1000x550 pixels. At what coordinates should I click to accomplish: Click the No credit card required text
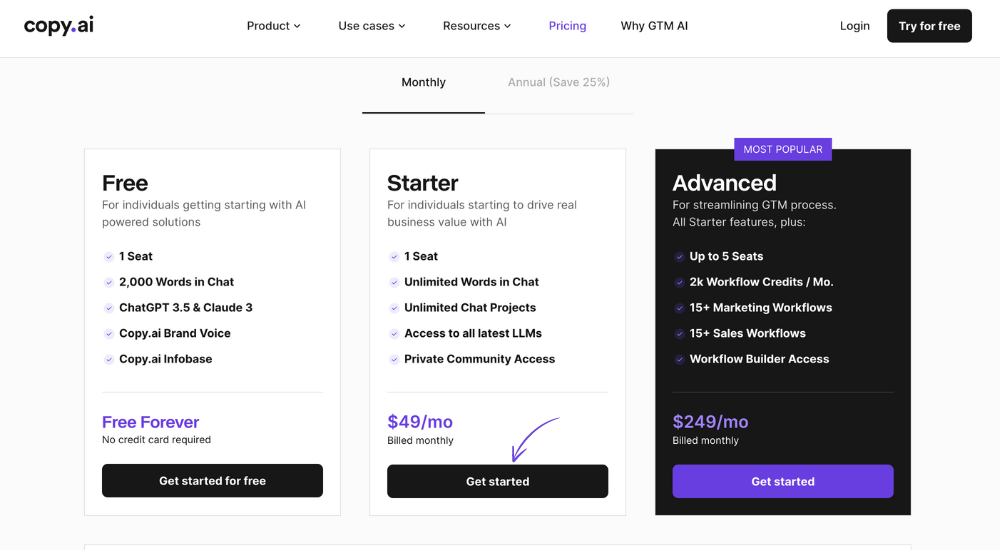pyautogui.click(x=156, y=440)
